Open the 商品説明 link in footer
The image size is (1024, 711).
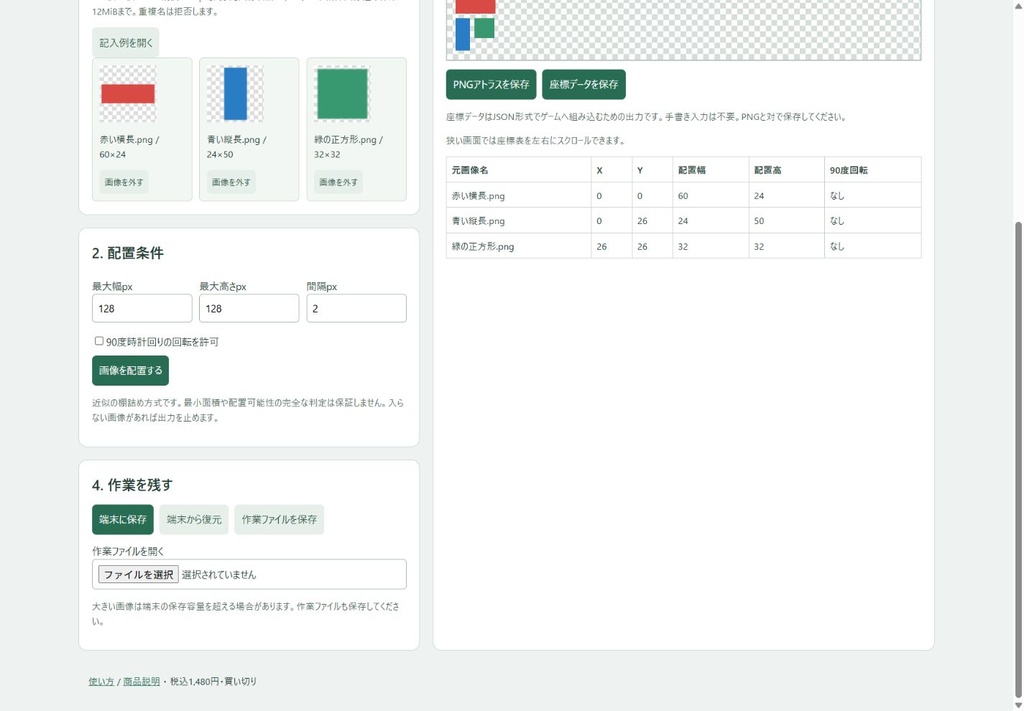[x=142, y=681]
